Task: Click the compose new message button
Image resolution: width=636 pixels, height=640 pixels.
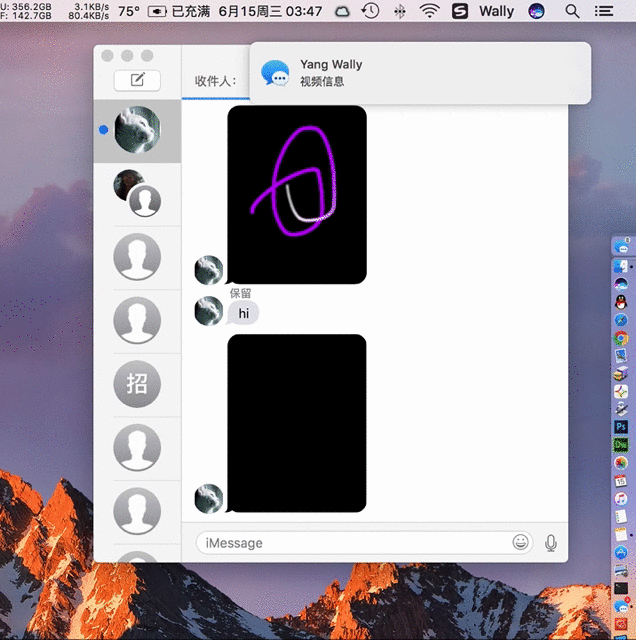Action: coord(137,80)
